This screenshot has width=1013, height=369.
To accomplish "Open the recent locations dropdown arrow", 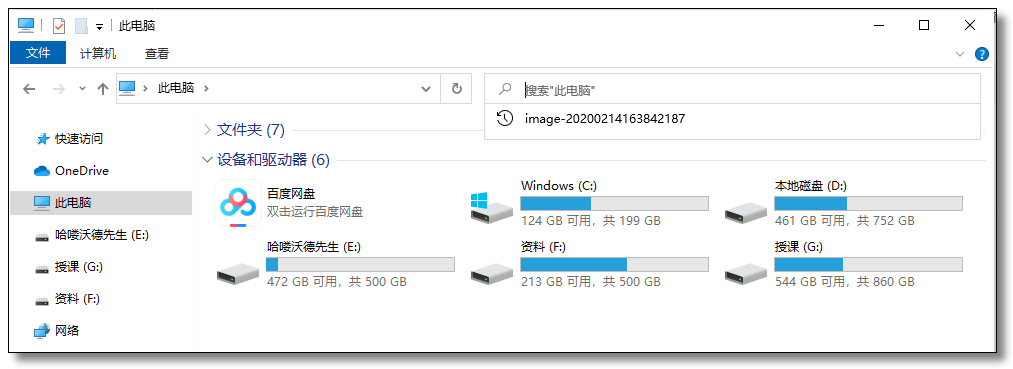I will (x=82, y=89).
